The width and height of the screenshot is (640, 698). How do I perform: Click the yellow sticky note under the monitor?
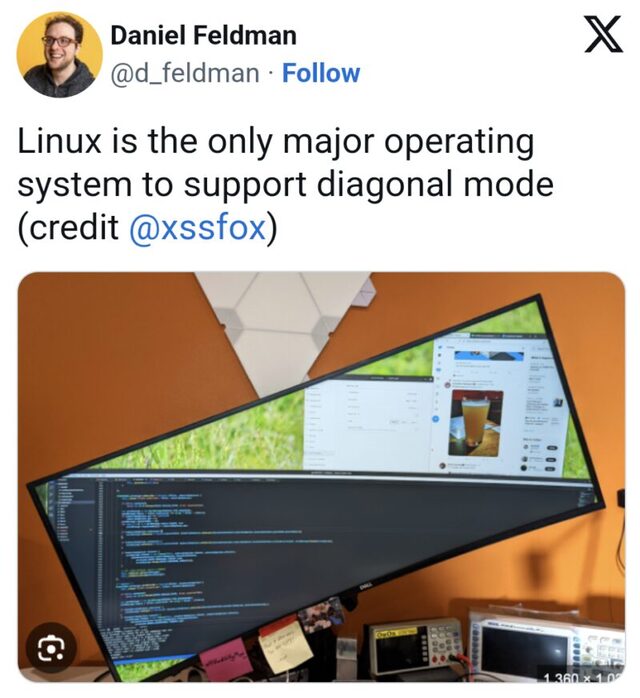tap(285, 646)
